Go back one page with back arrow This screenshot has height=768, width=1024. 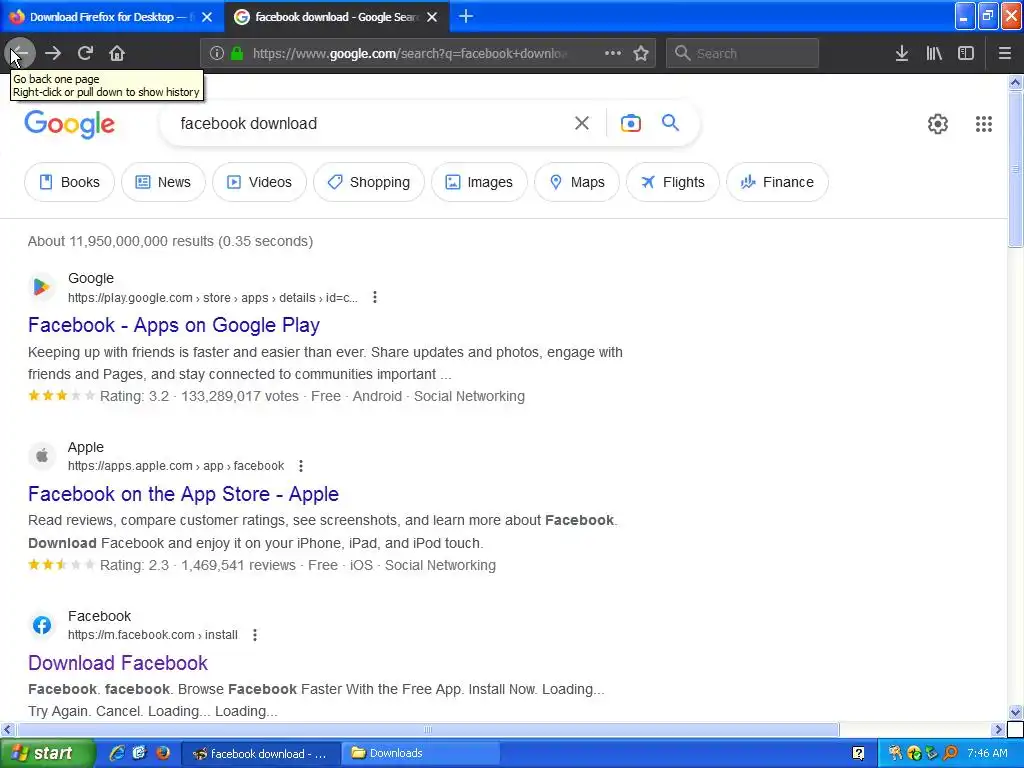tap(20, 54)
